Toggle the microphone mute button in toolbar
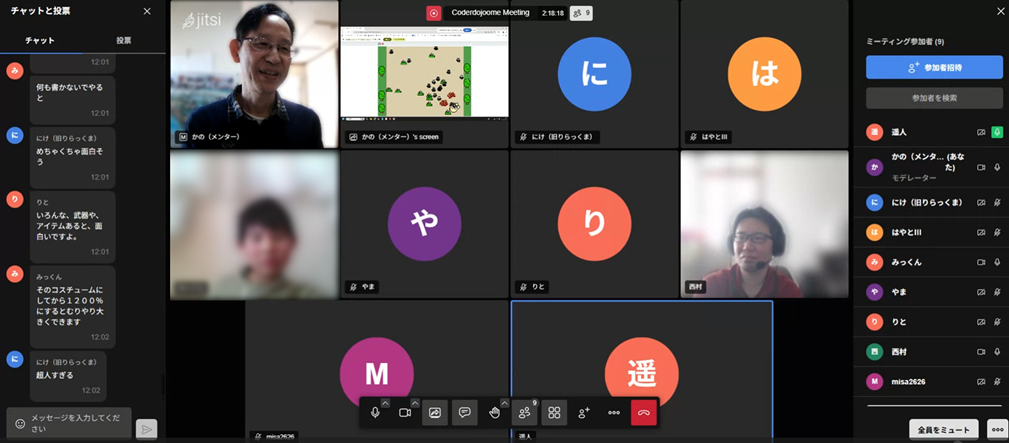Viewport: 1009px width, 443px height. (x=375, y=412)
